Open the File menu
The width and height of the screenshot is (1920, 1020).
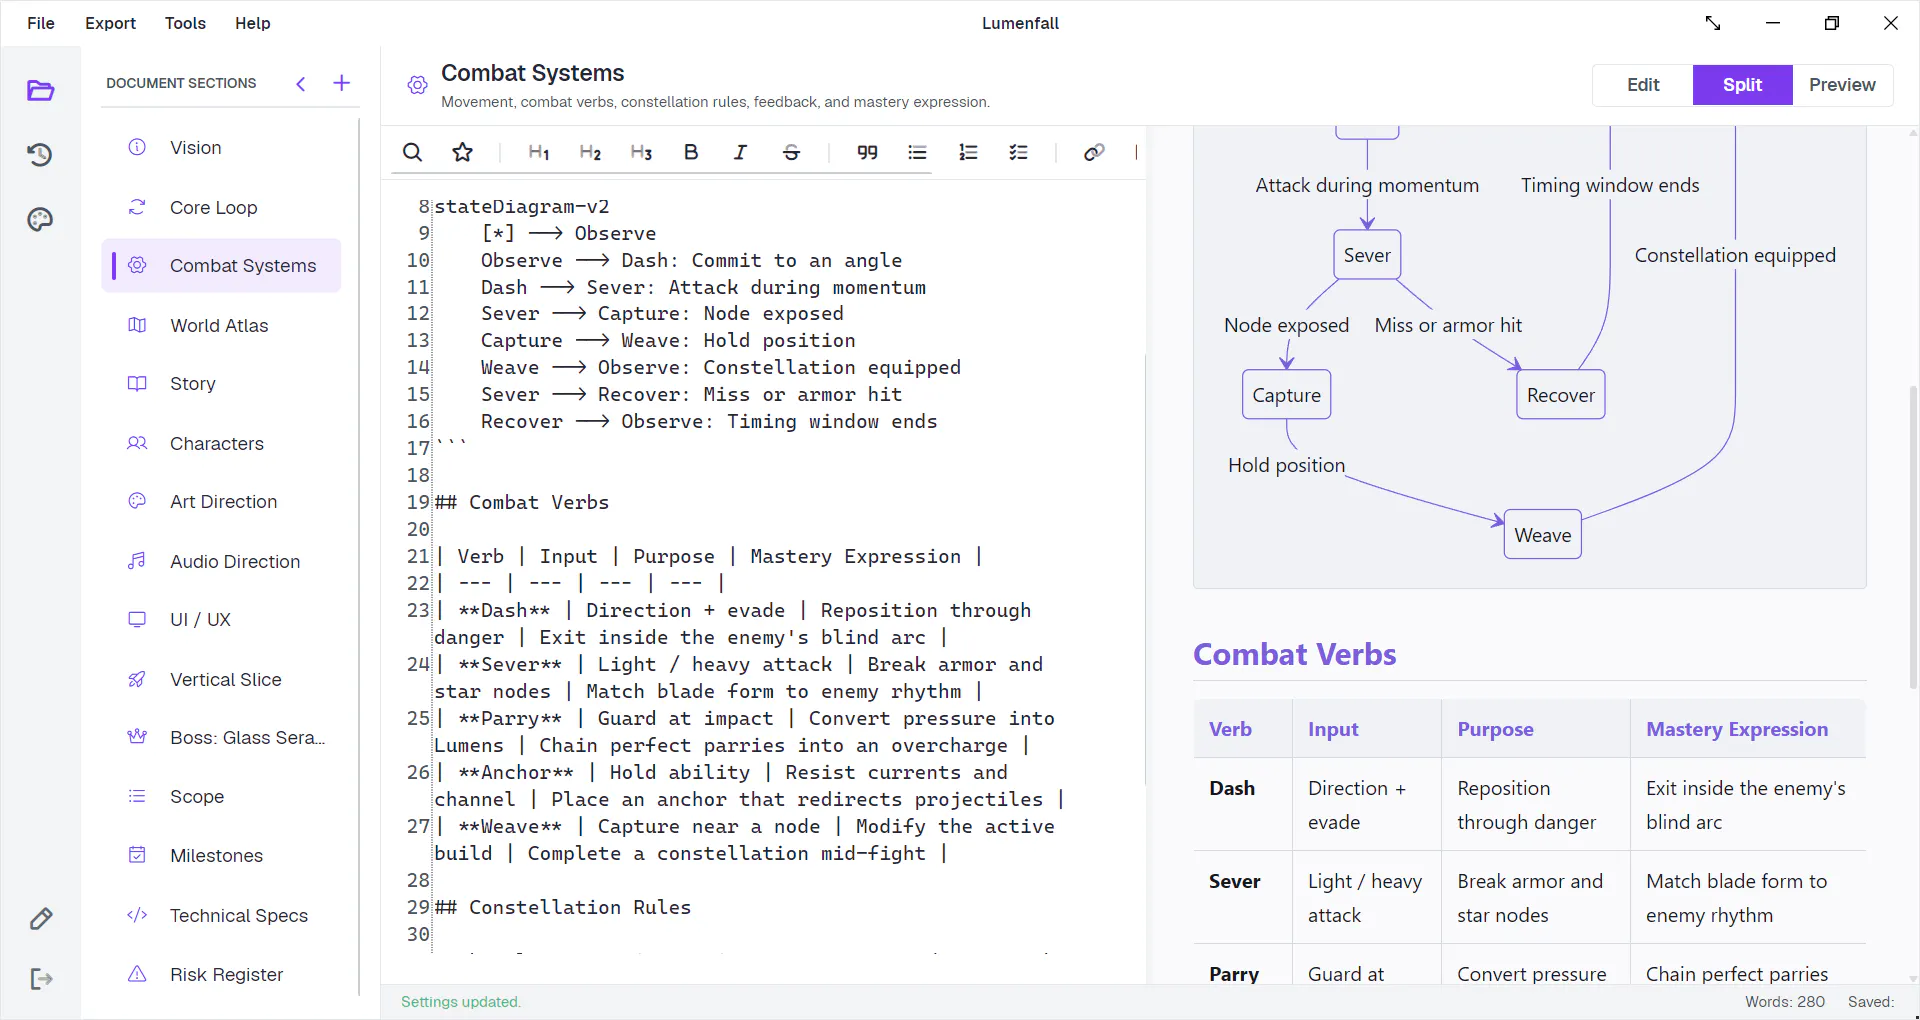point(41,23)
